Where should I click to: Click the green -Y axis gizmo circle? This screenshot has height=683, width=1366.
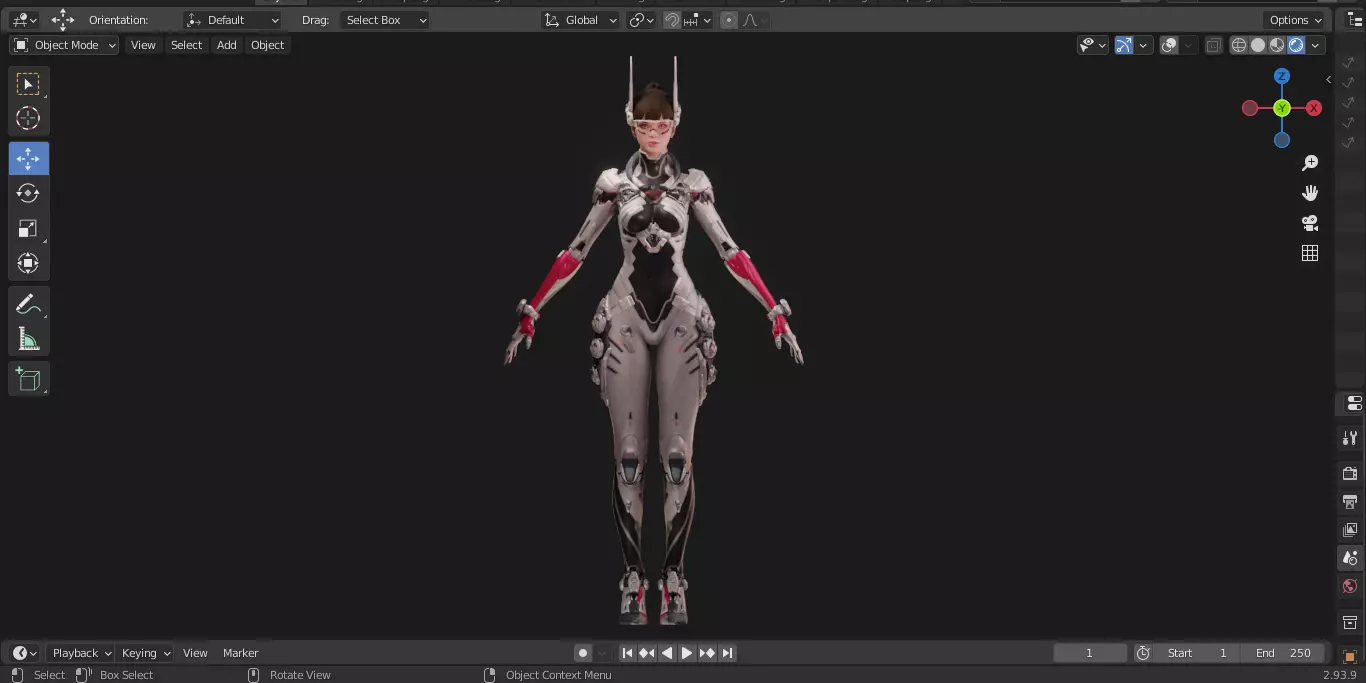pos(1282,108)
